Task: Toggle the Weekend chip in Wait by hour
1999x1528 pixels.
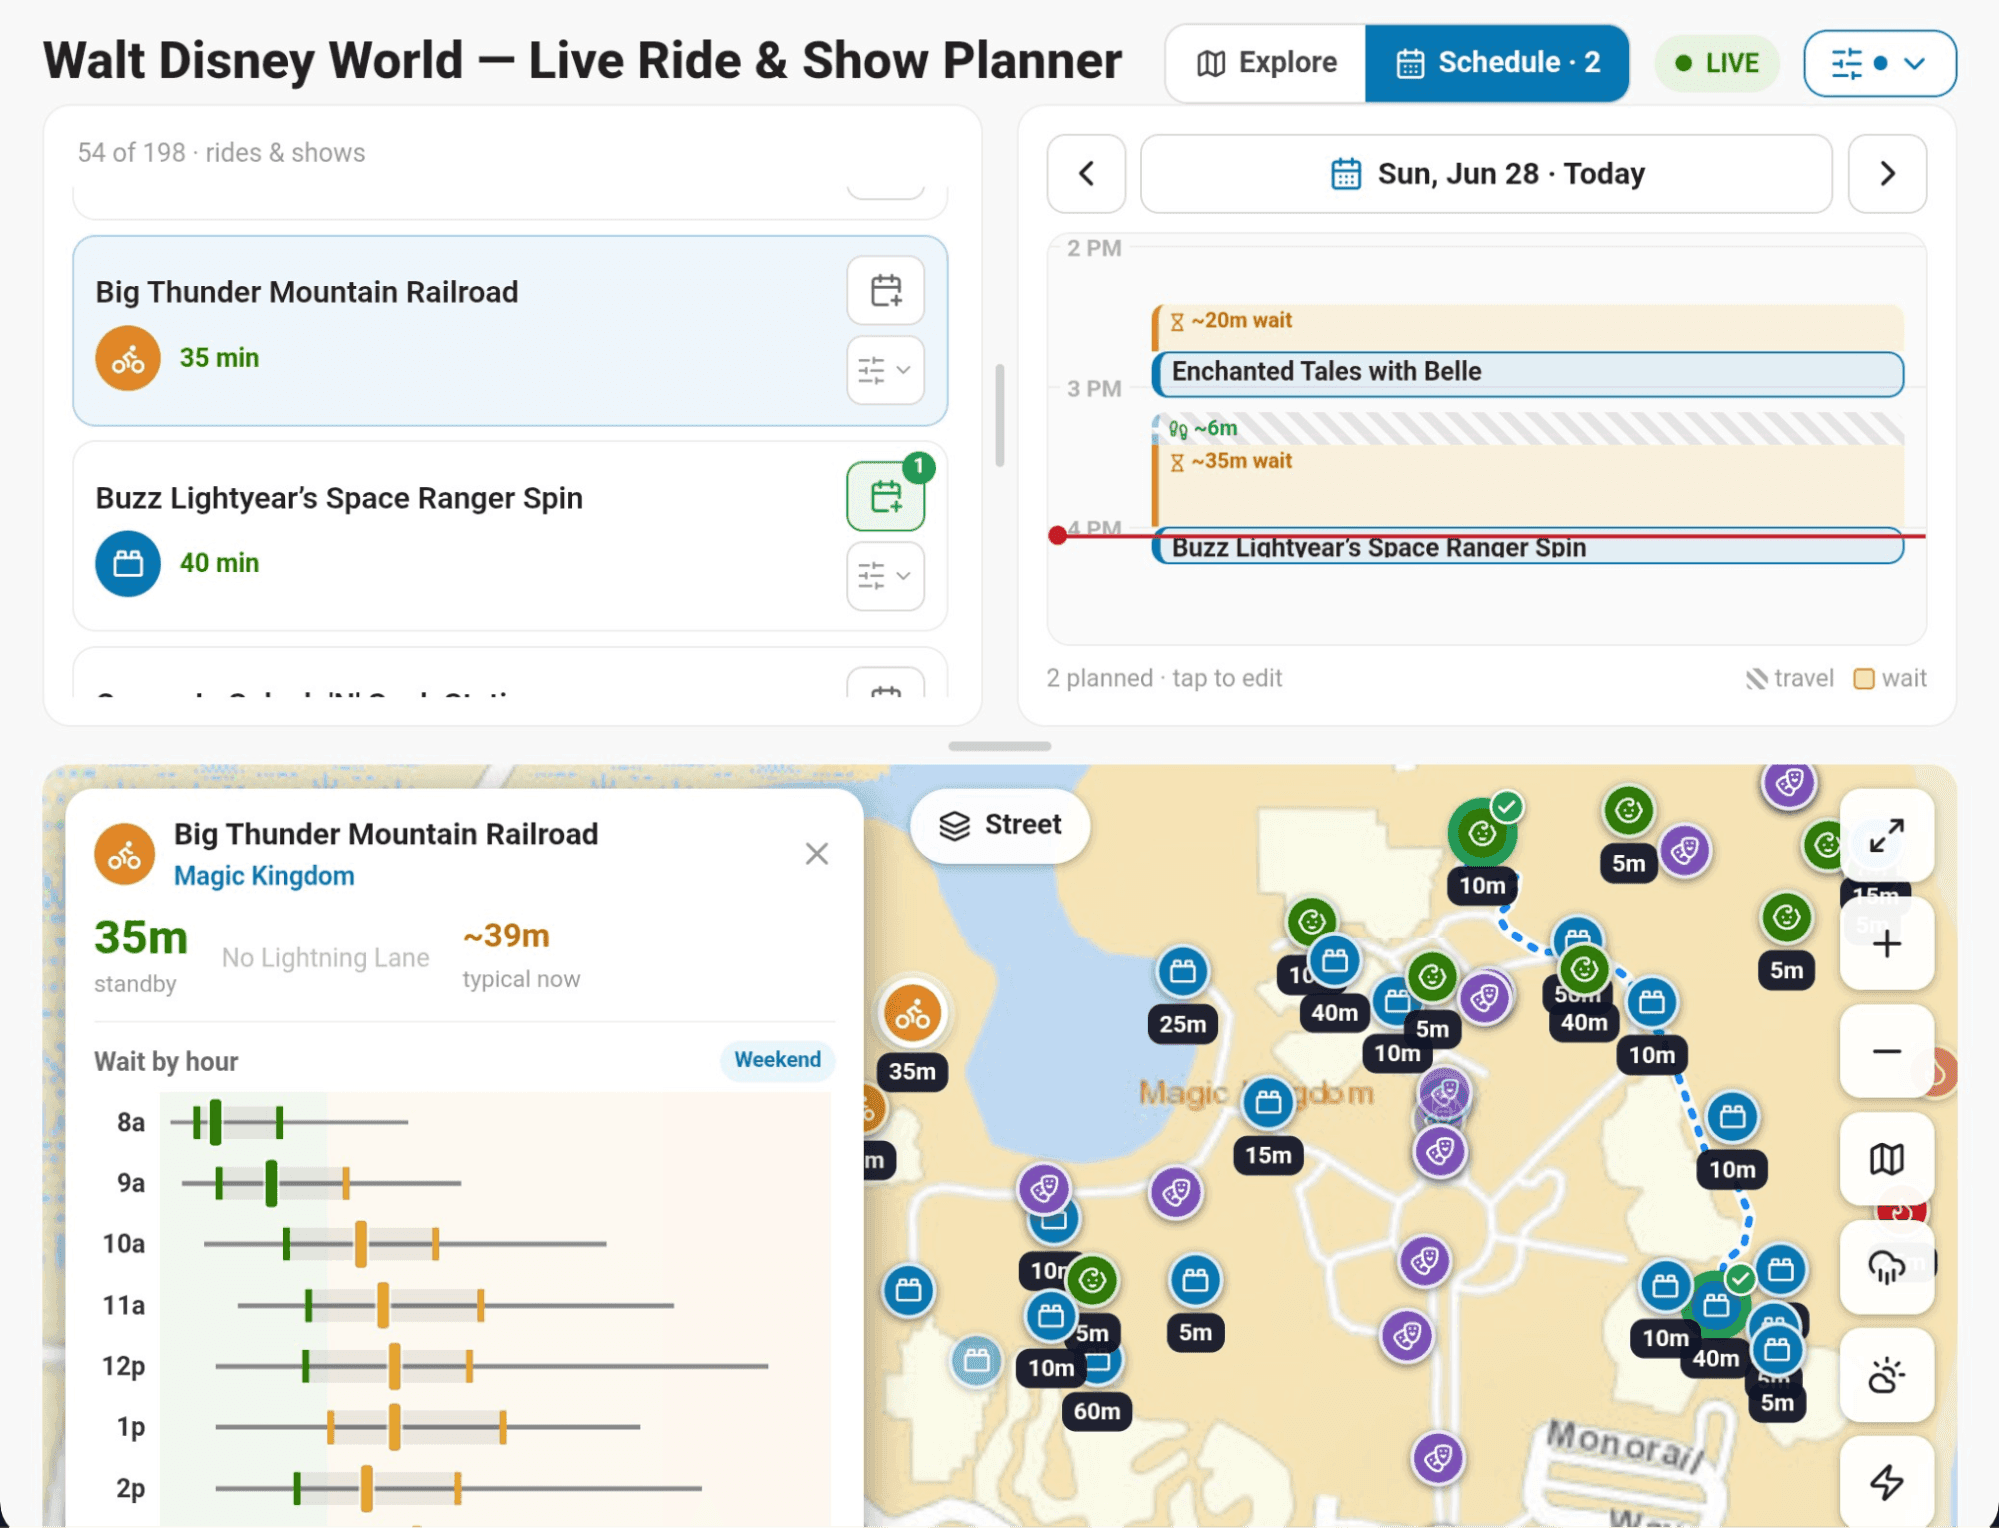Action: coord(777,1060)
